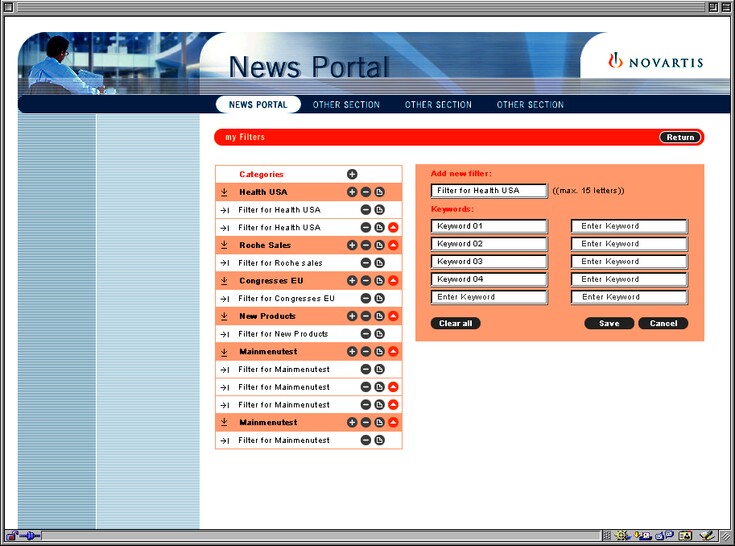Screen dimensions: 735x546
Task: Click the Clear all button
Action: point(456,323)
